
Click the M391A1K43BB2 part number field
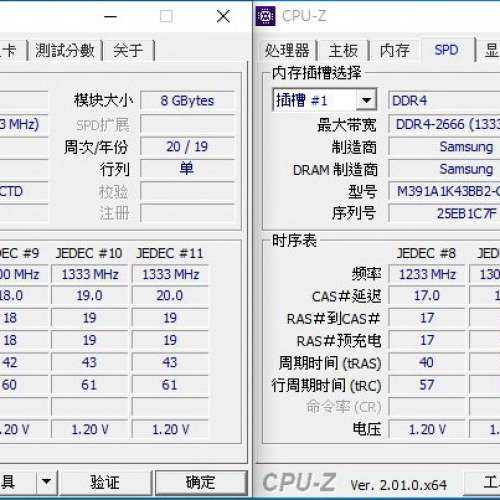coord(444,191)
